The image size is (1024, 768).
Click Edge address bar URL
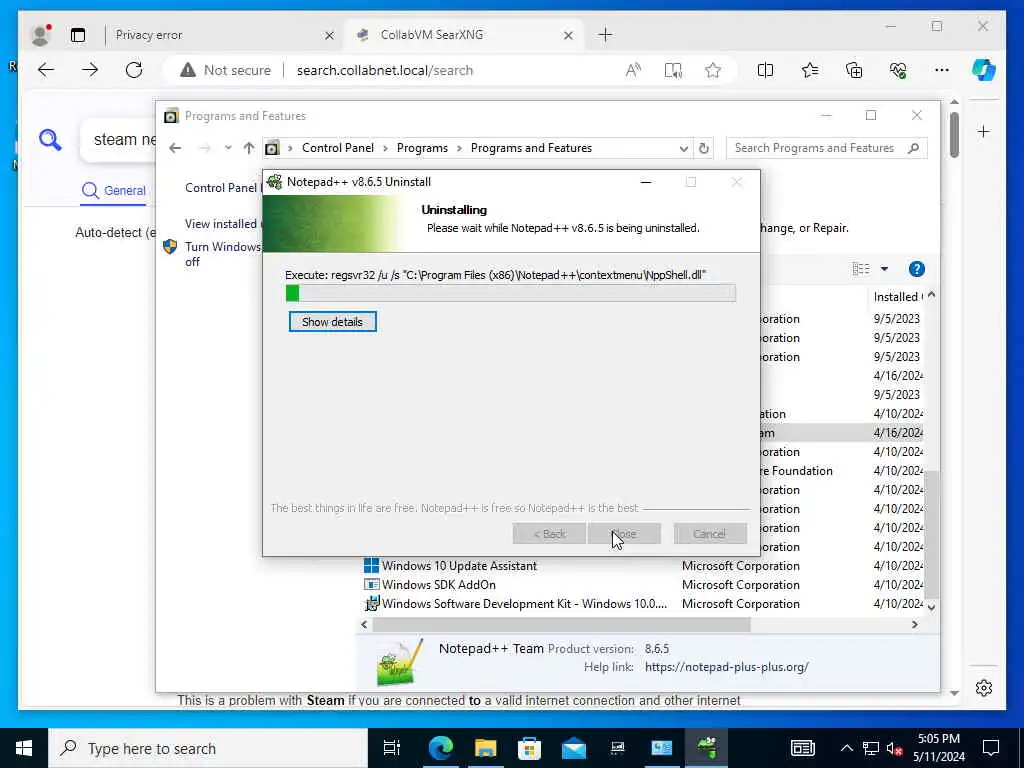(385, 71)
